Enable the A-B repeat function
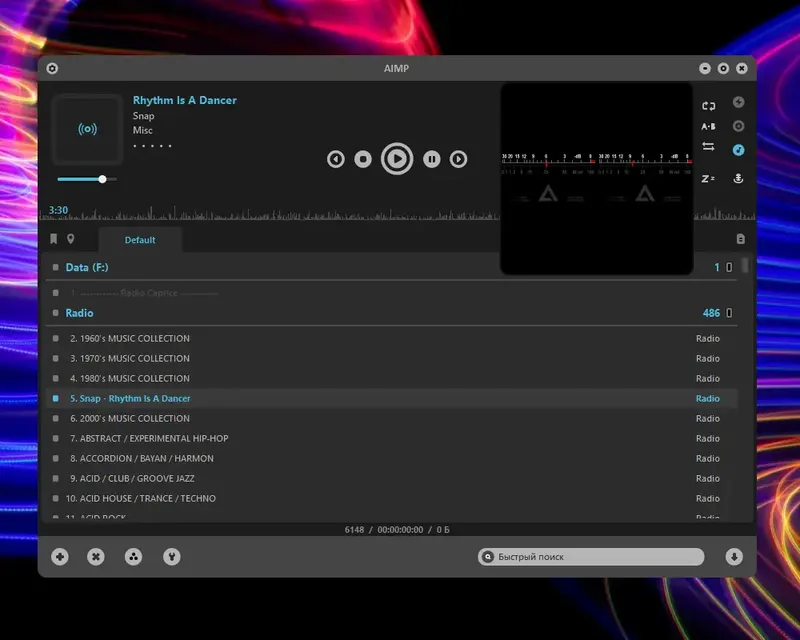The image size is (800, 640). [710, 126]
